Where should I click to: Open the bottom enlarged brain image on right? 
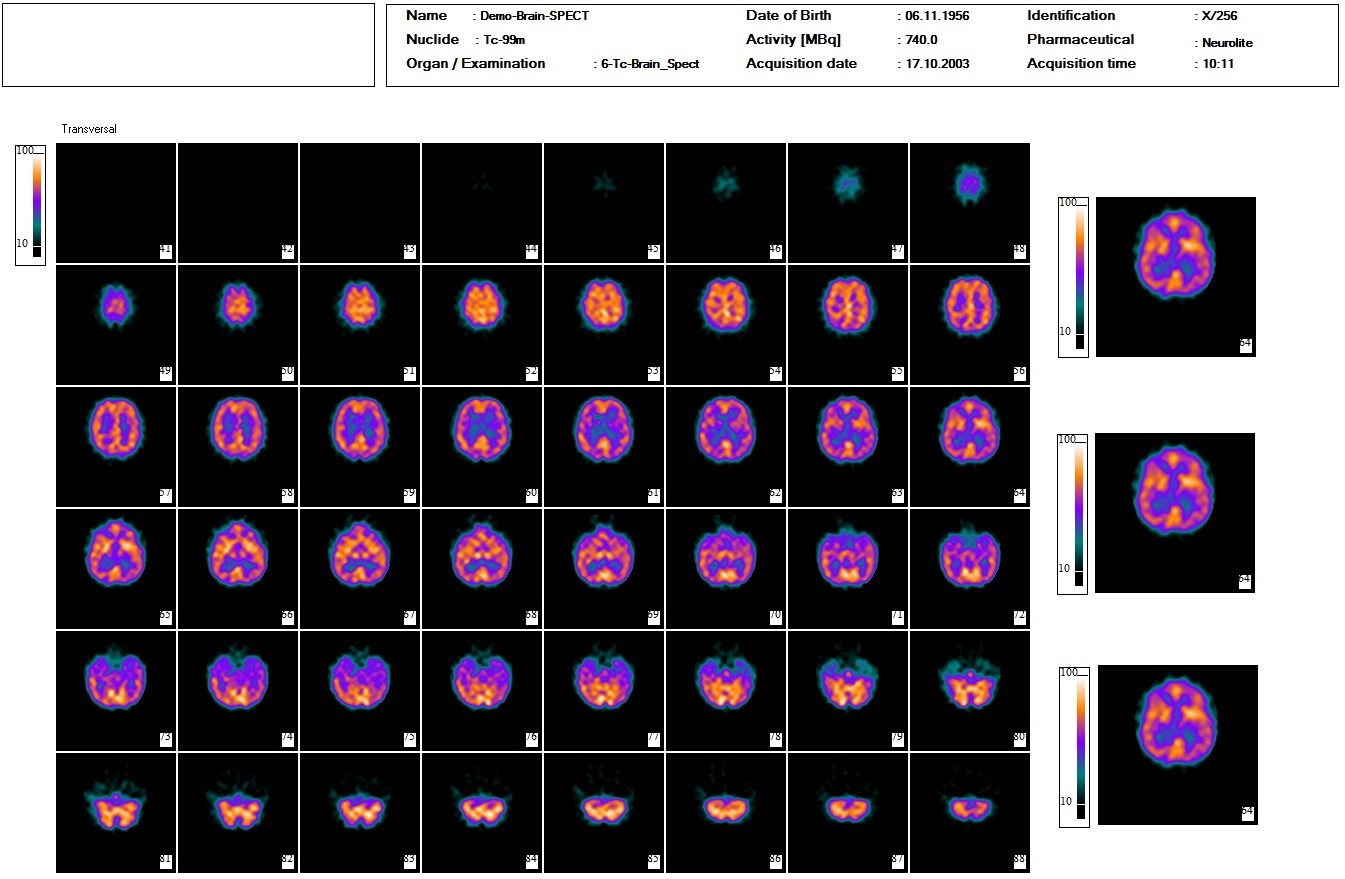1177,744
